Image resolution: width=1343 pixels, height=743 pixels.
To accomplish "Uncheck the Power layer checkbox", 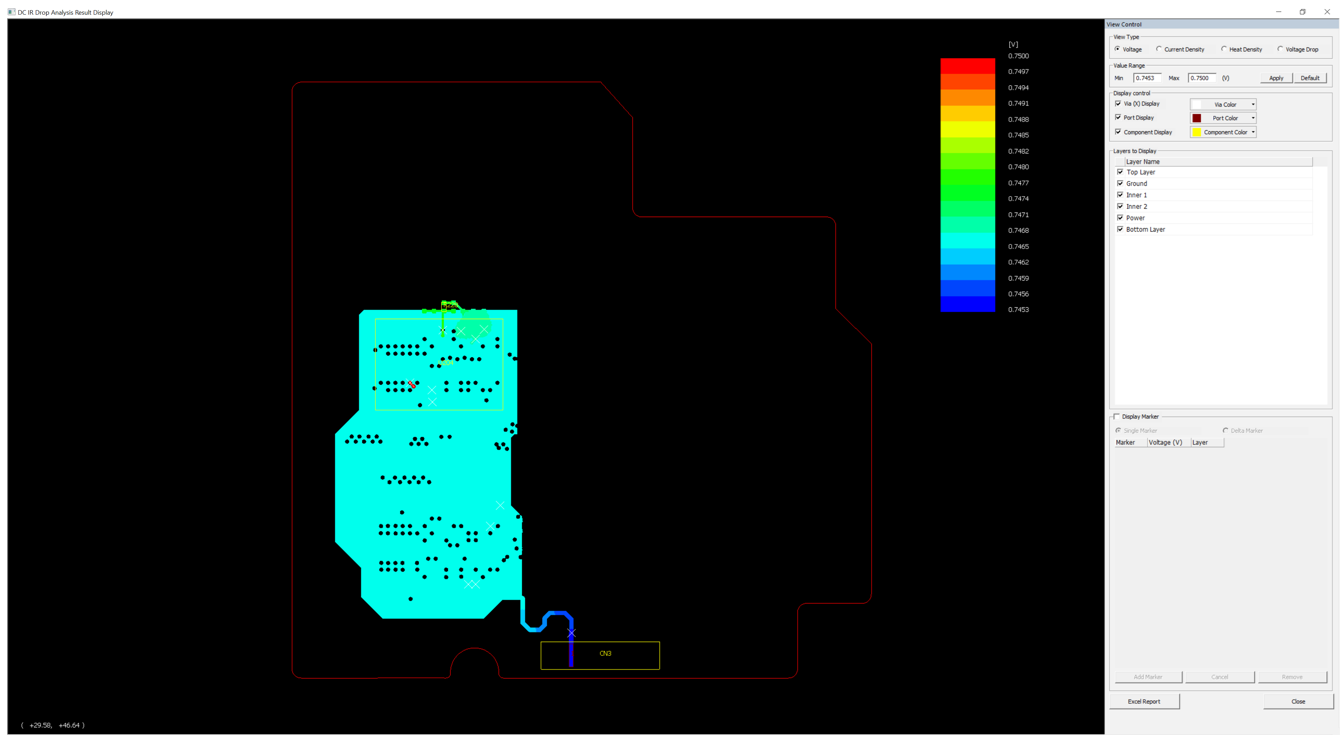I will pos(1120,218).
